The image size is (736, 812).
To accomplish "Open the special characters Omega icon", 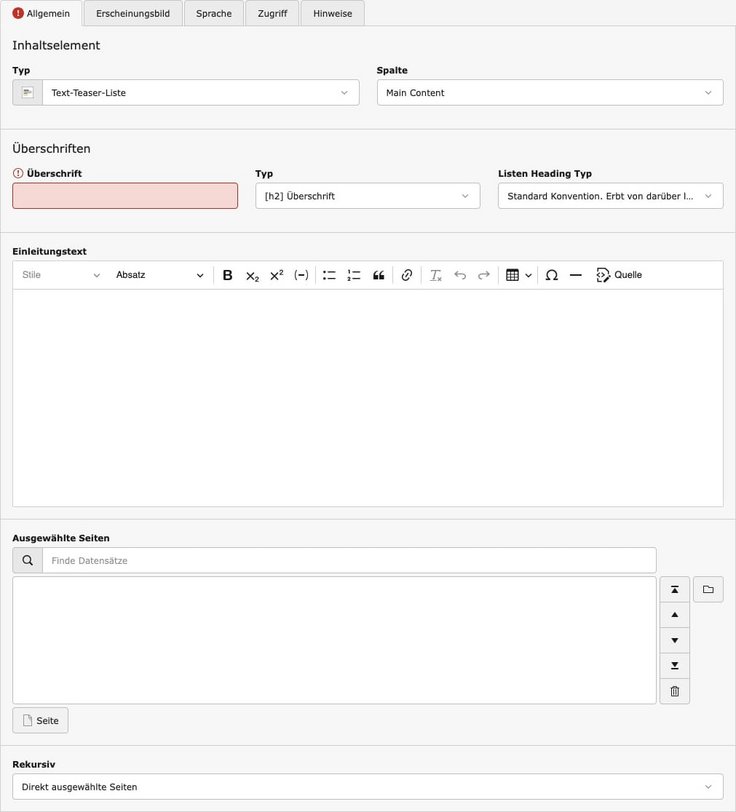I will tap(551, 275).
